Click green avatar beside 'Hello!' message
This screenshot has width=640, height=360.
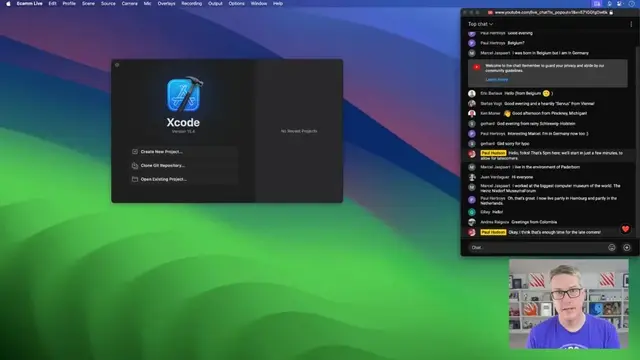click(x=472, y=212)
